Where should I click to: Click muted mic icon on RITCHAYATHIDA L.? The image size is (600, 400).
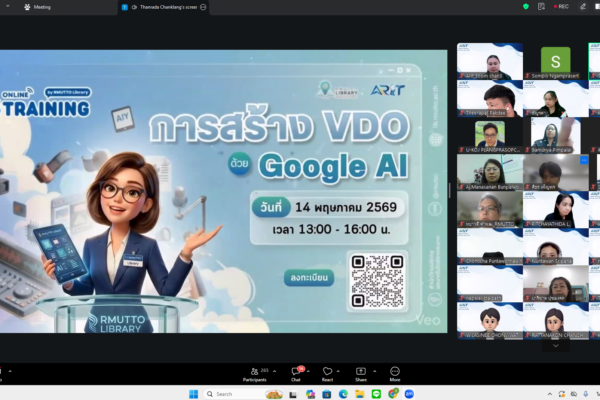click(x=528, y=224)
